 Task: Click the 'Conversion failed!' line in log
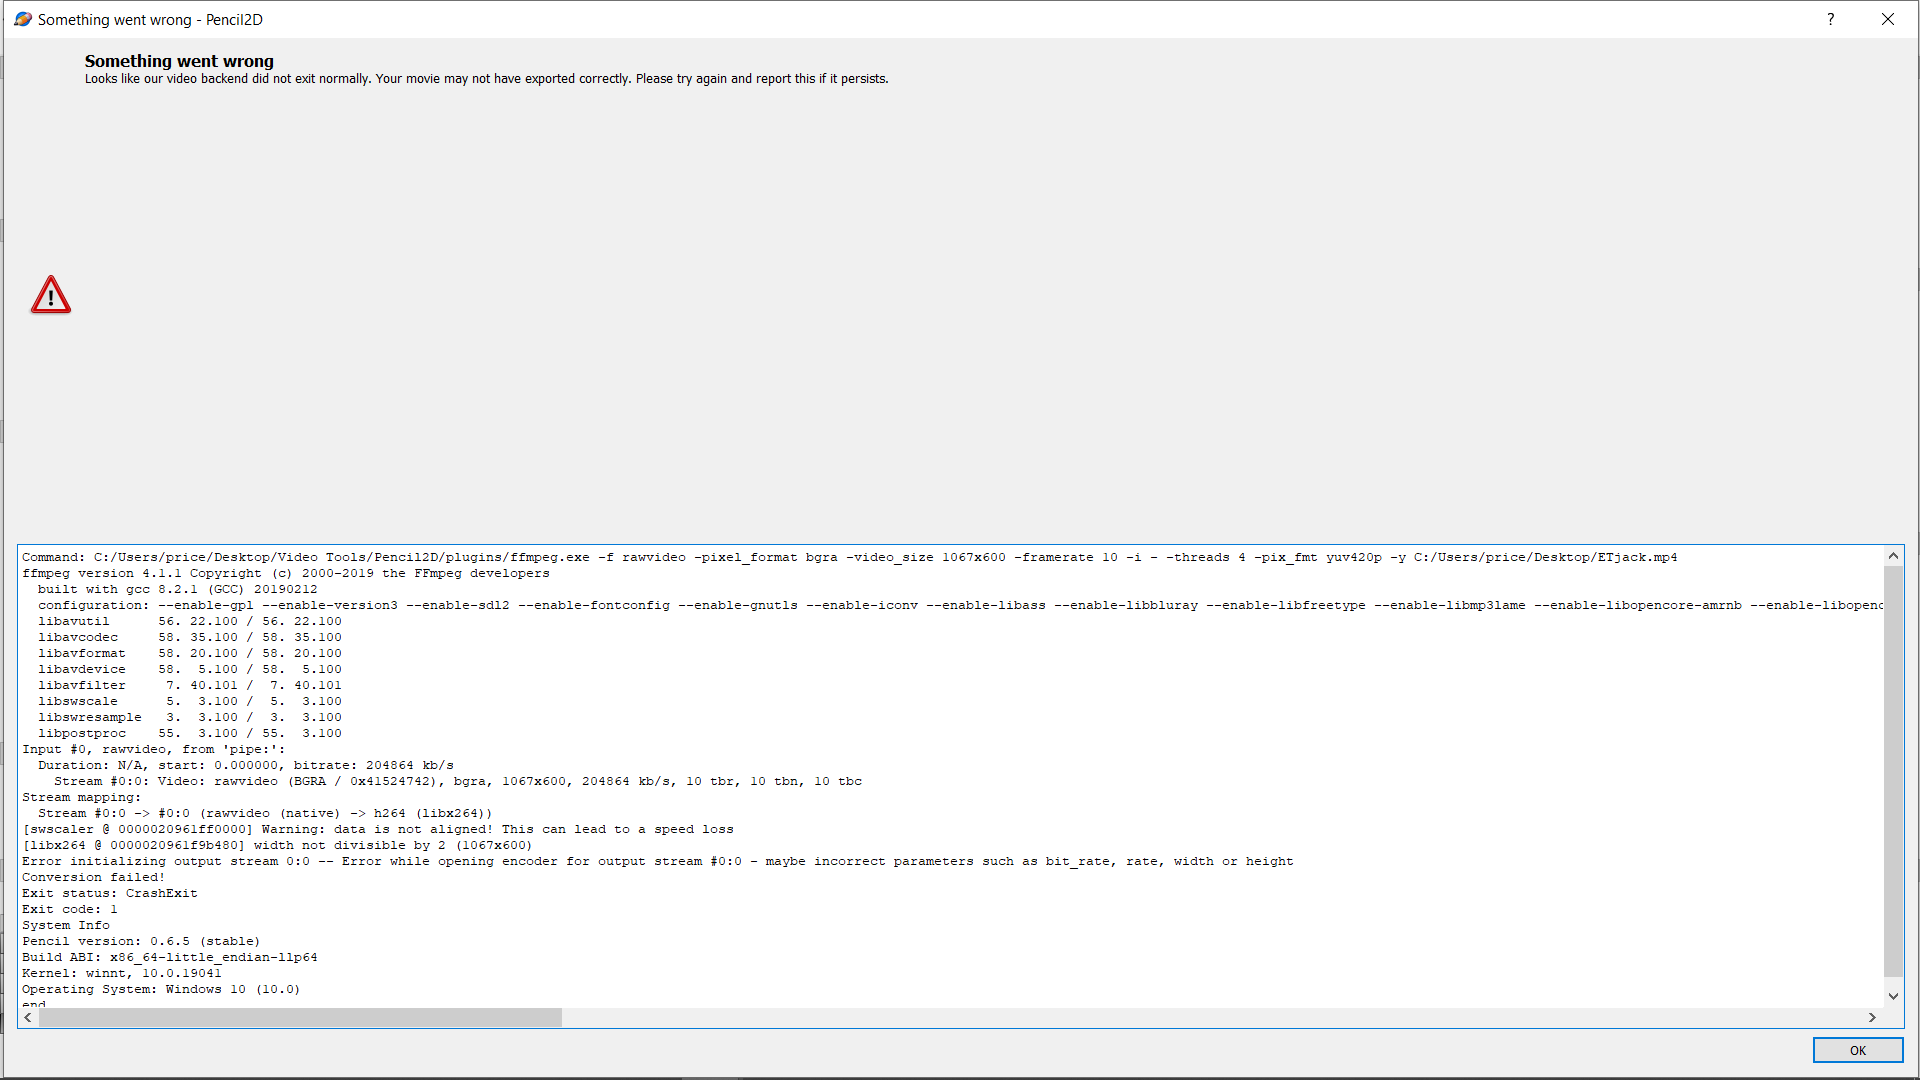(94, 877)
